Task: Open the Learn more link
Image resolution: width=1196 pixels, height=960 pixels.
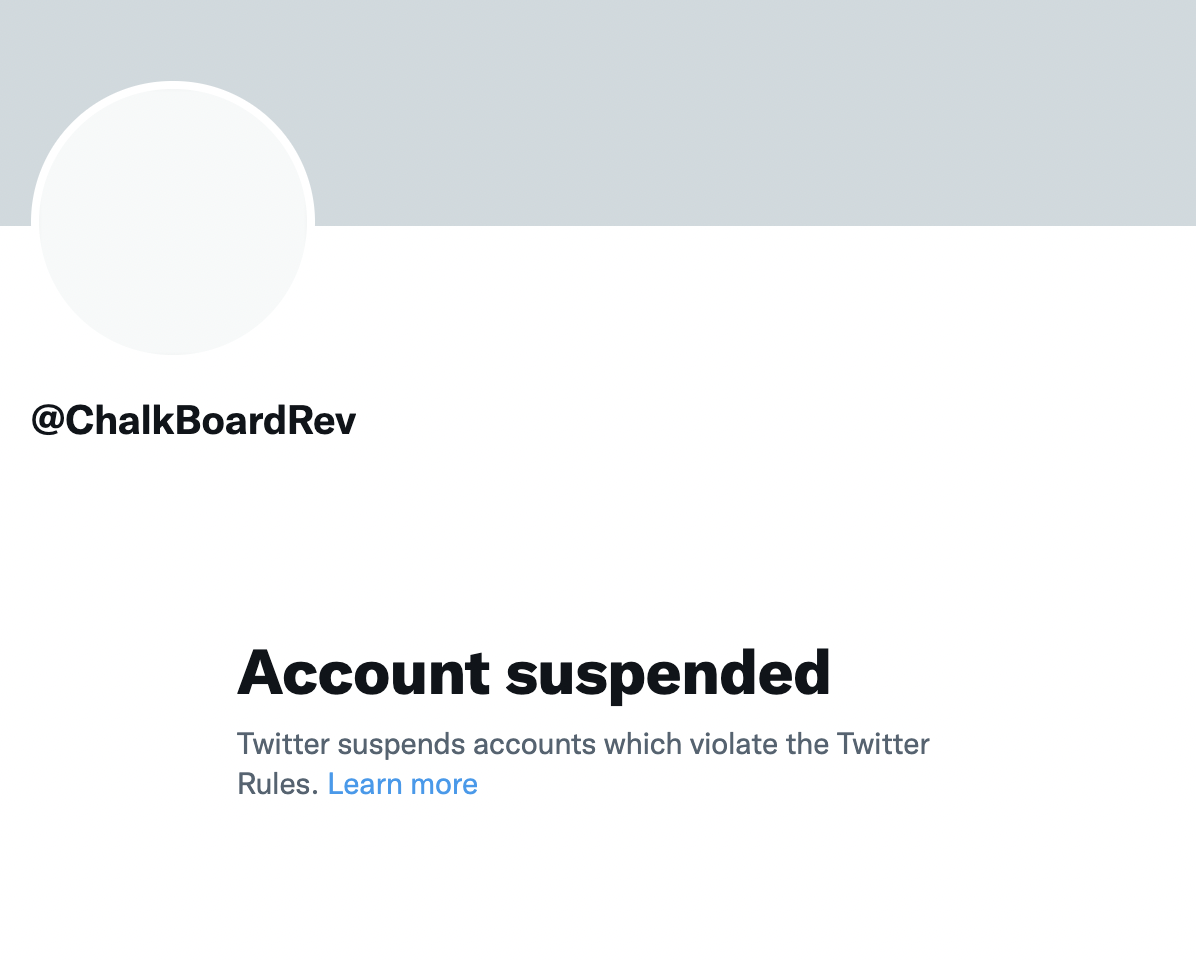Action: [x=402, y=784]
